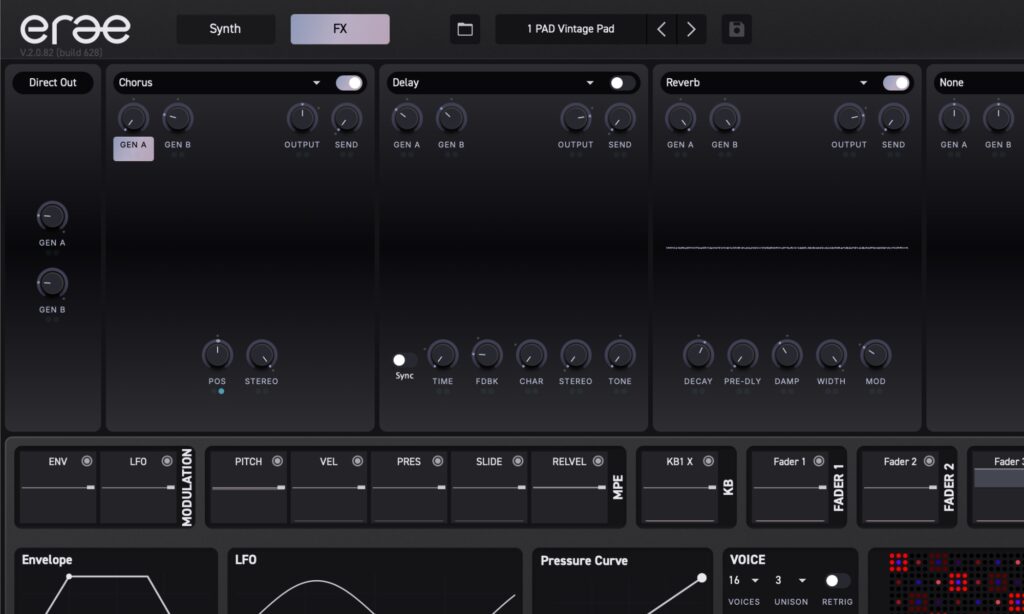1024x614 pixels.
Task: Click the Reverb DECAY knob
Action: click(x=698, y=355)
